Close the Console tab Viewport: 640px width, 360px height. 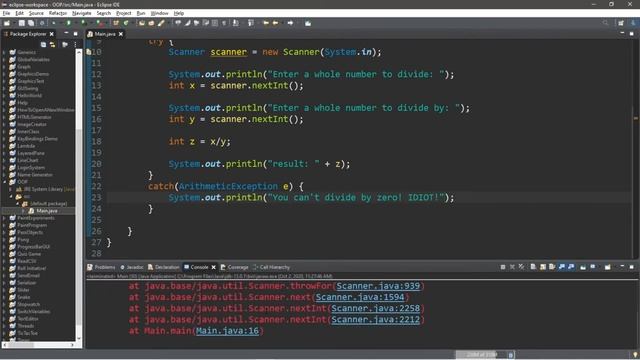[x=213, y=267]
